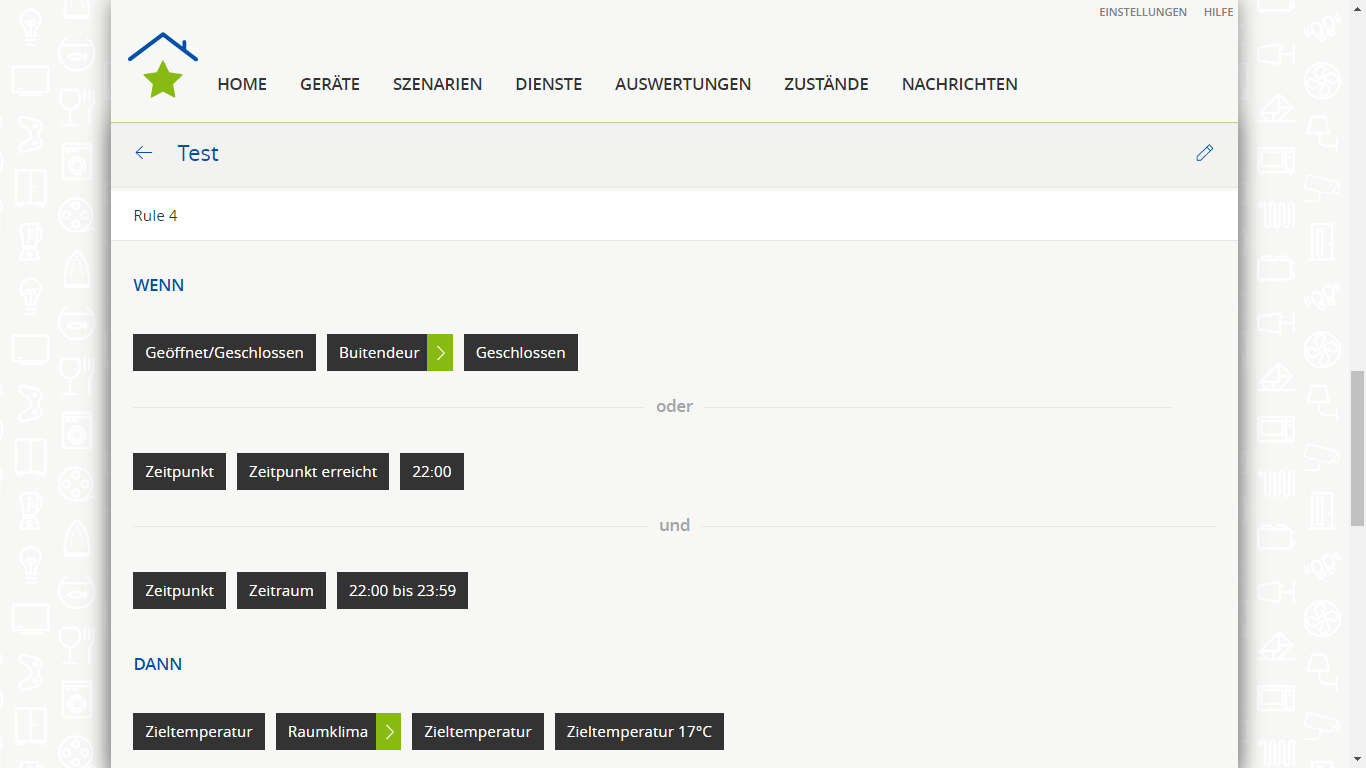Go back using the left arrow icon
Screen dimensions: 1366x768
144,153
